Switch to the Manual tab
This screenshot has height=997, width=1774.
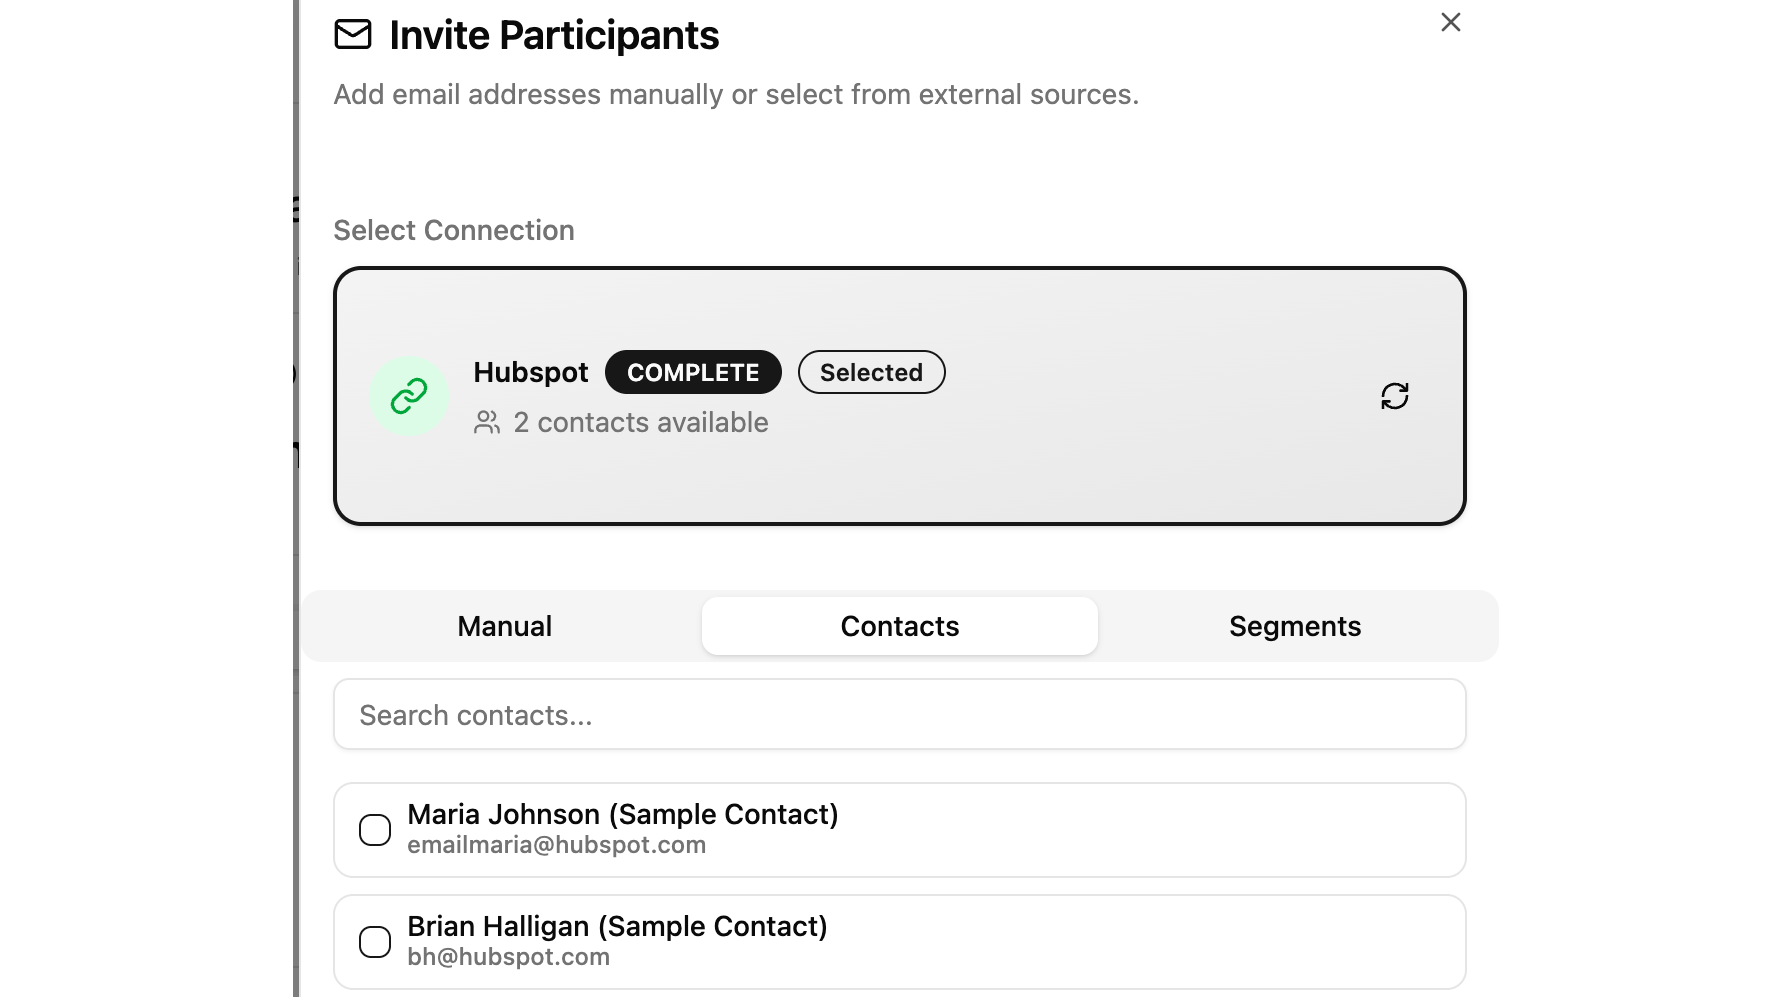(504, 626)
